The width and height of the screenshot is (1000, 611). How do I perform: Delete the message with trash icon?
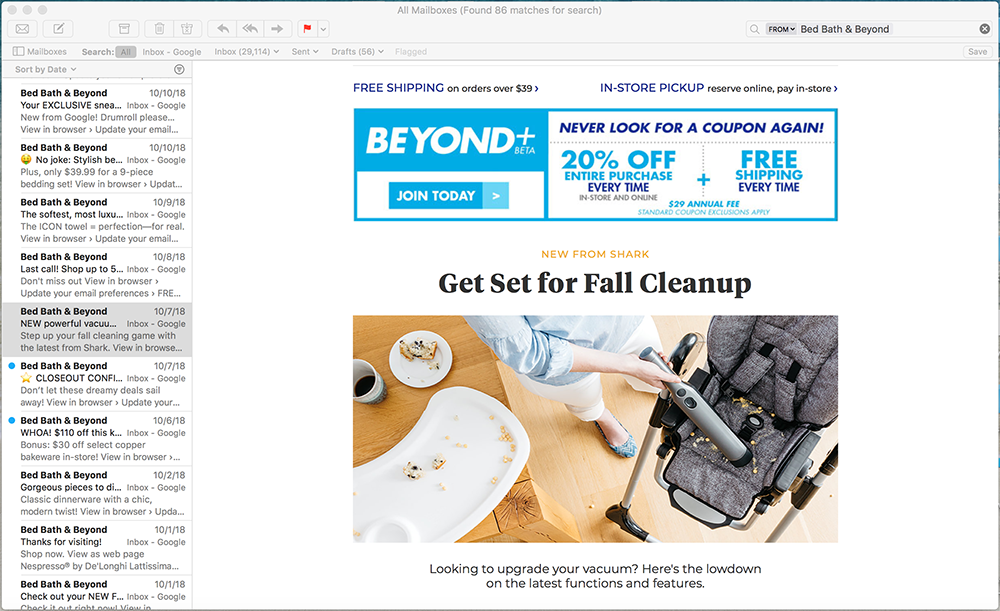(159, 29)
